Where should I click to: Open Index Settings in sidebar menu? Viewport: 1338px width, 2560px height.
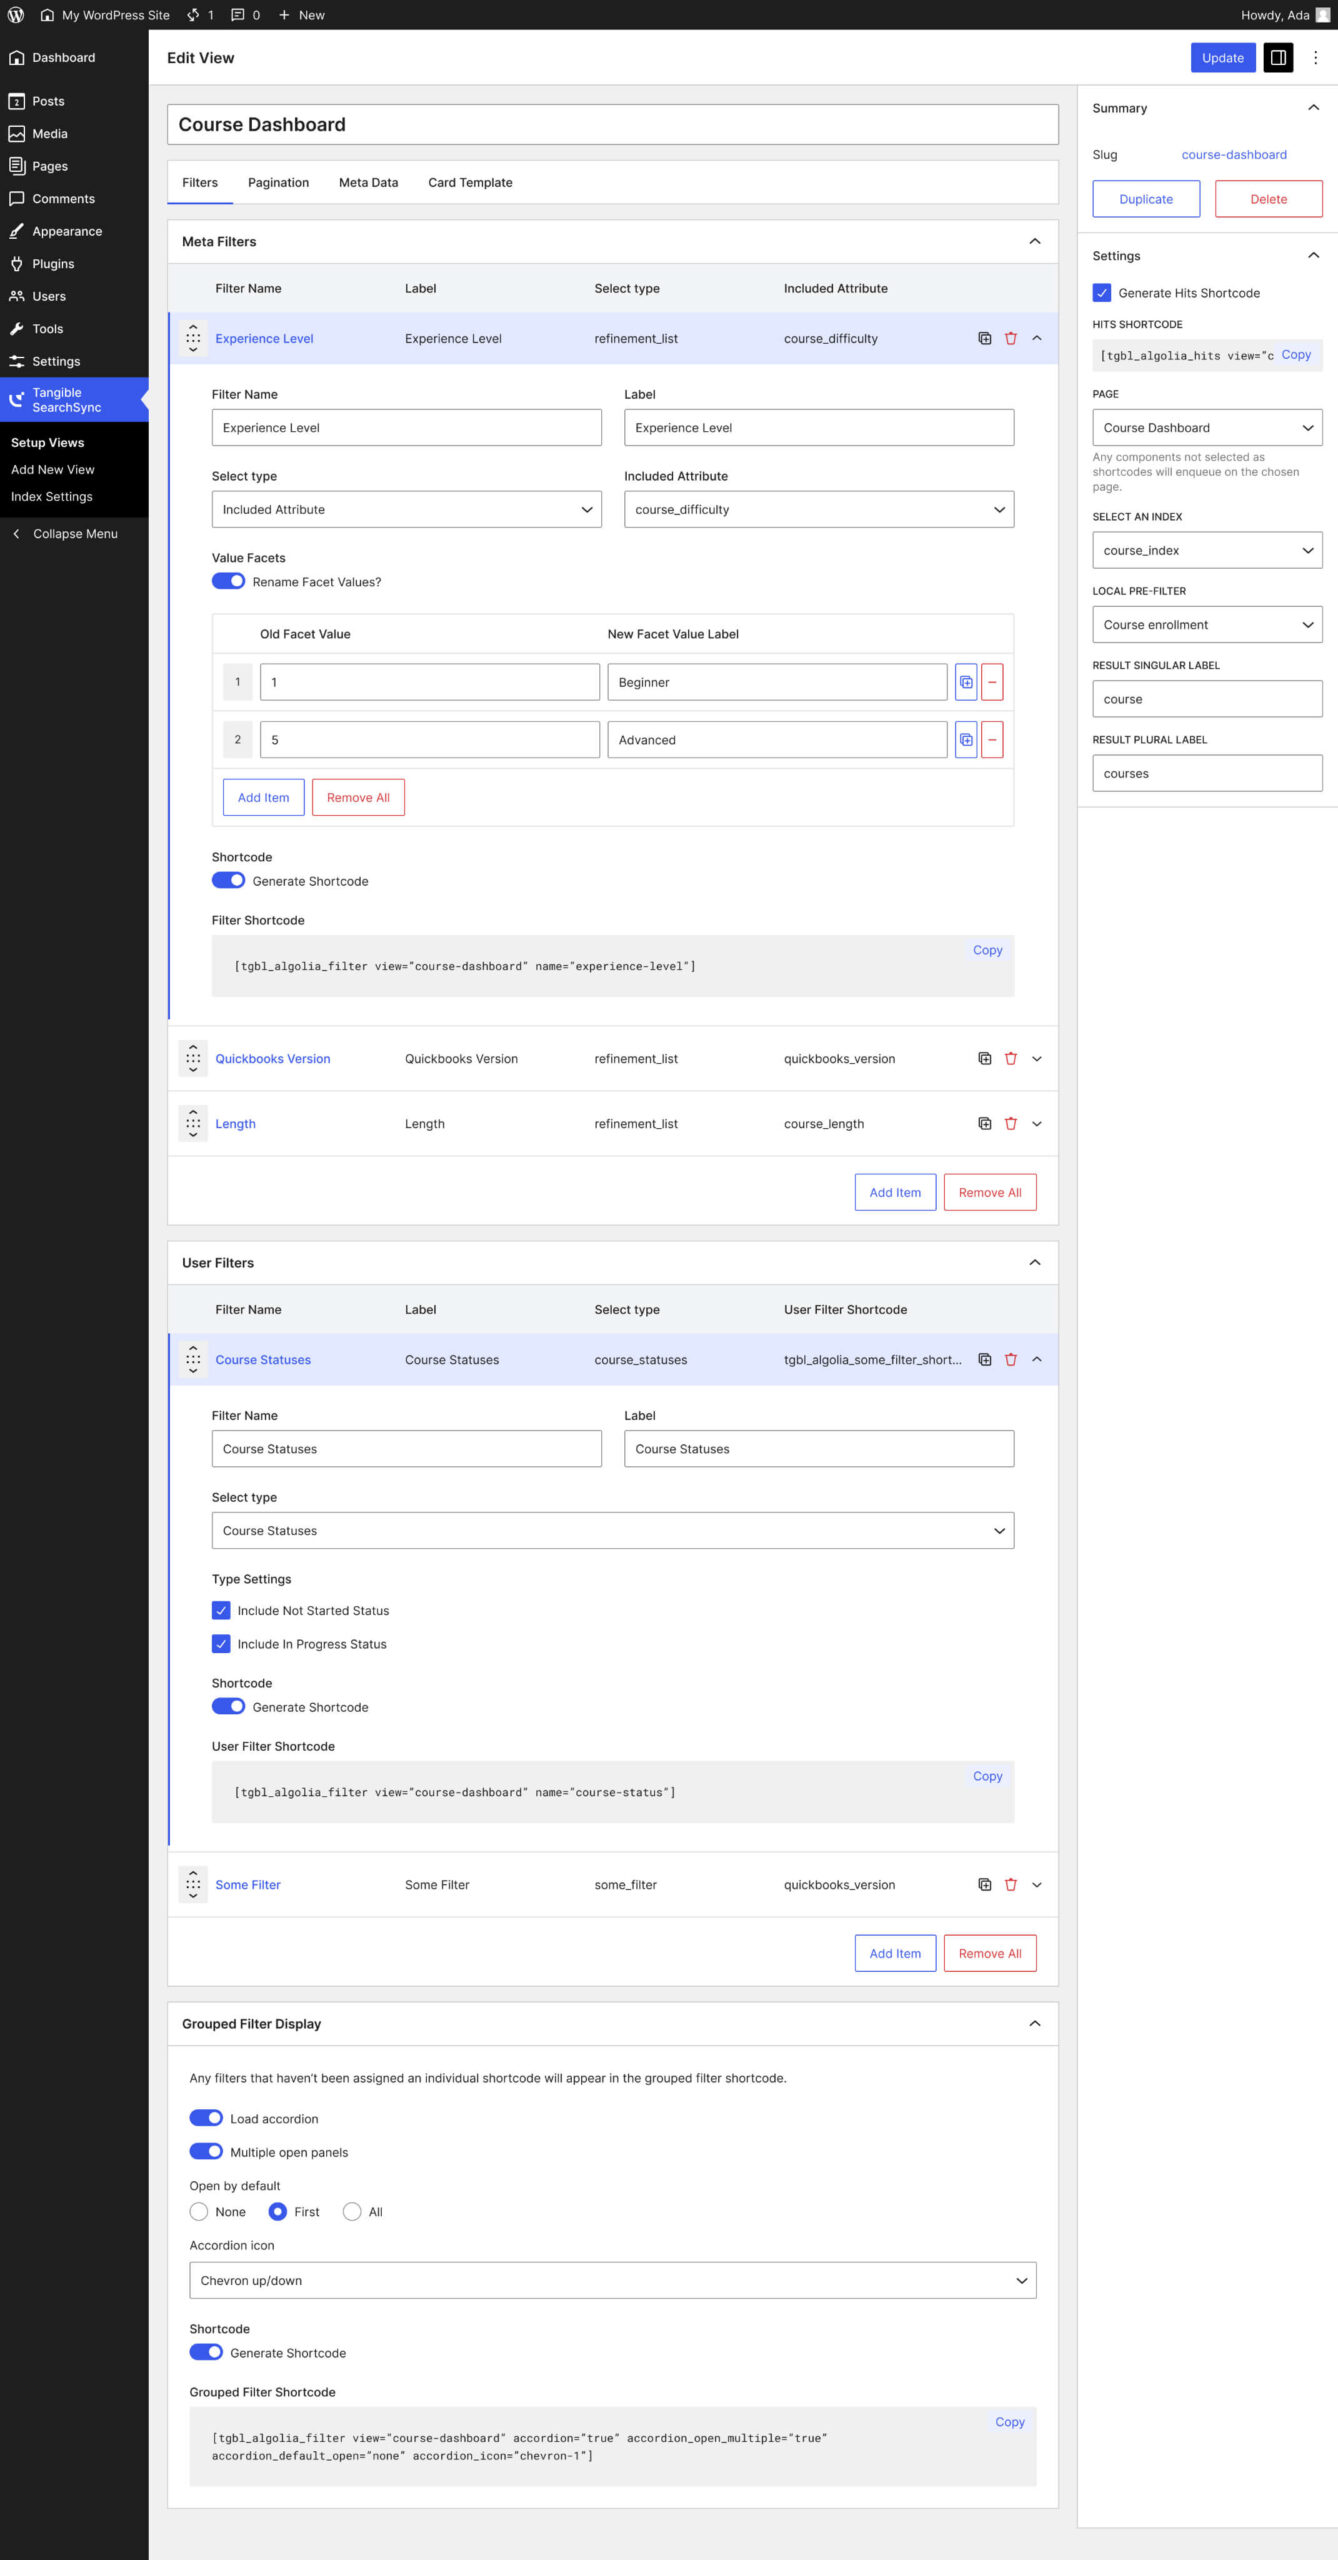[x=52, y=497]
